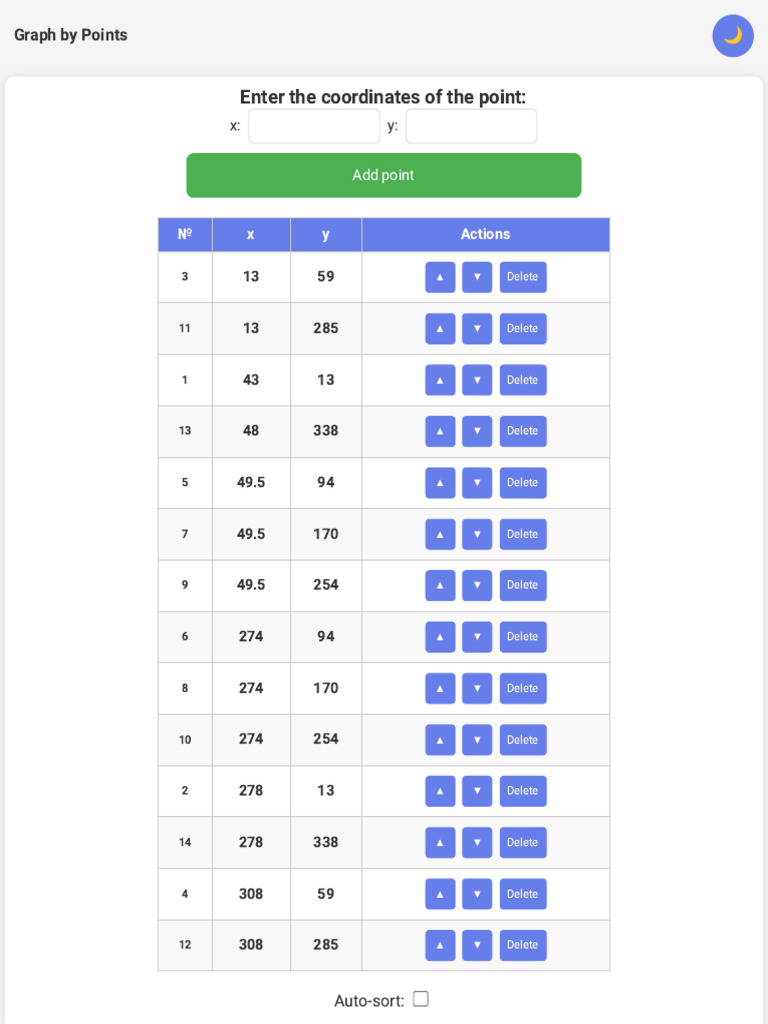Toggle dark mode with moon icon

733,36
